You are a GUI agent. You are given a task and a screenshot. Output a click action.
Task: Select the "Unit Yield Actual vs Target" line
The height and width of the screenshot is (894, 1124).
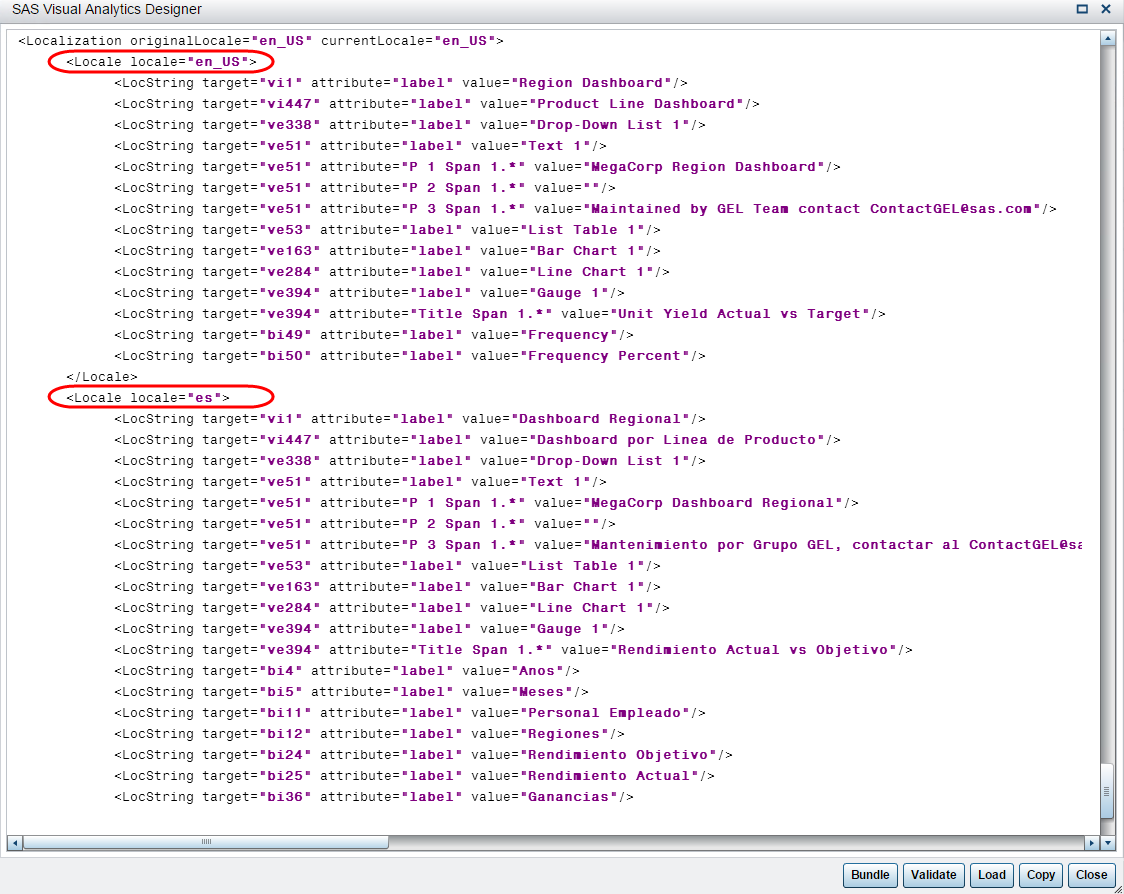[x=500, y=314]
